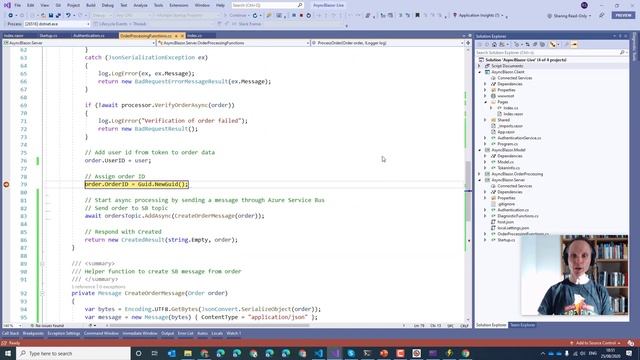Click Solution Explorer Preview Selected Items icon
Screen dimensions: 640x360
point(574,44)
